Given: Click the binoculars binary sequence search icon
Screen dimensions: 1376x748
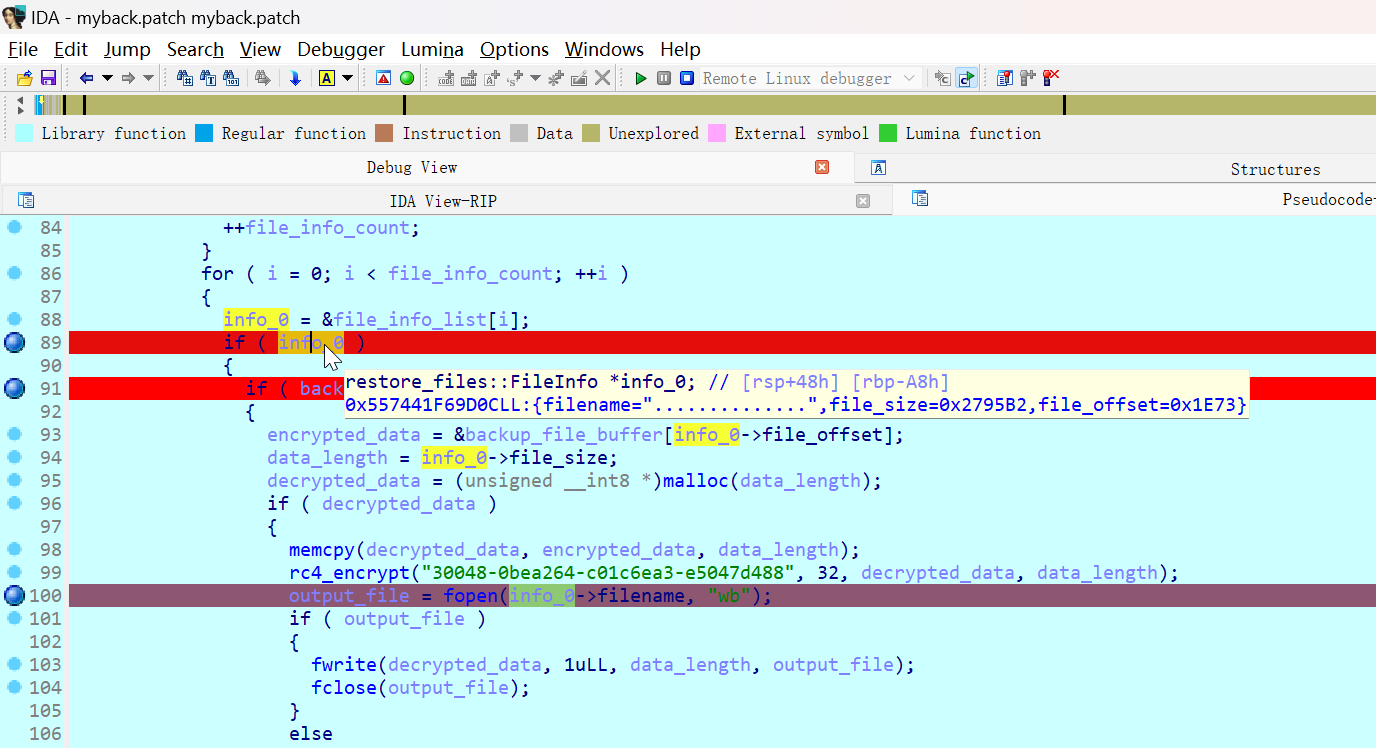Looking at the screenshot, I should 231,78.
